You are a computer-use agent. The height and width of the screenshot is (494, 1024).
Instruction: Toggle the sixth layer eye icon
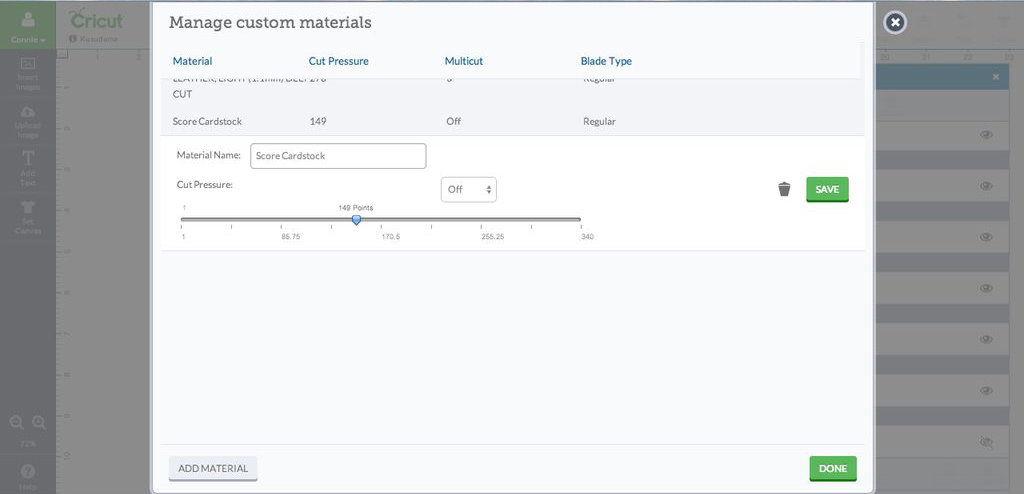click(986, 390)
